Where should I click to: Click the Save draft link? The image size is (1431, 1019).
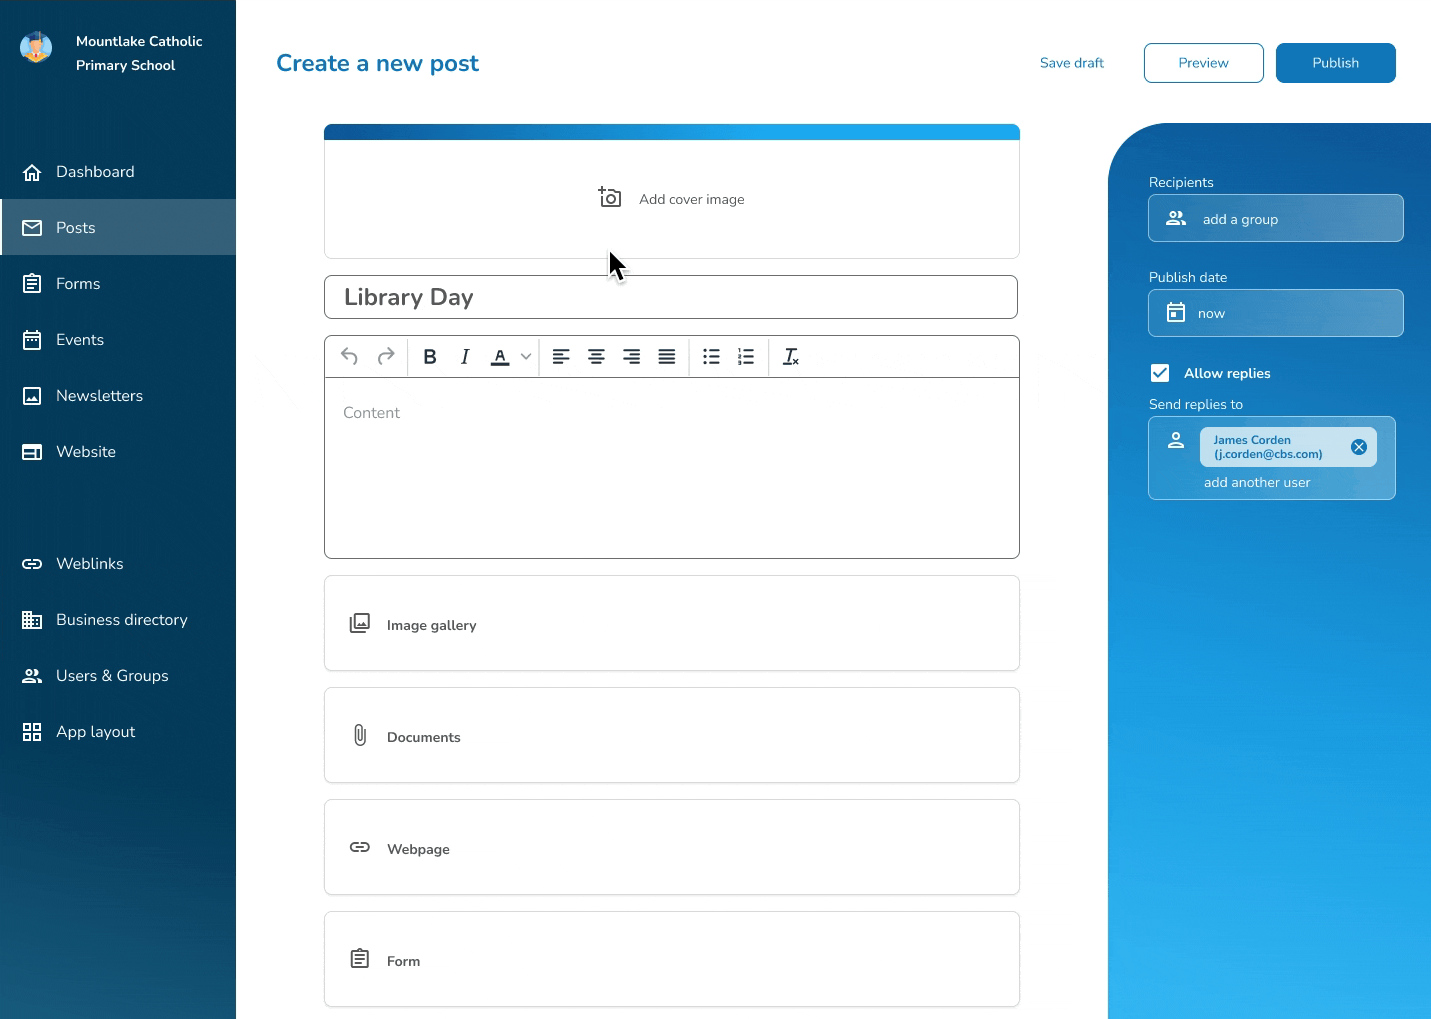click(1072, 63)
